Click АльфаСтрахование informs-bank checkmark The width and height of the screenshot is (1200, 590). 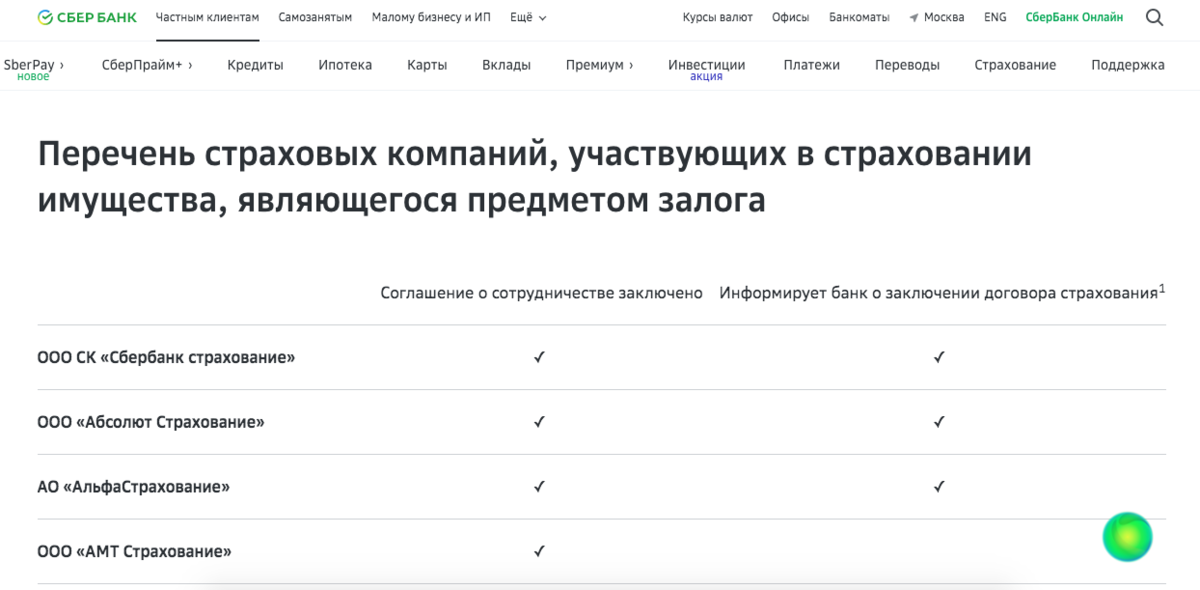[x=939, y=487]
